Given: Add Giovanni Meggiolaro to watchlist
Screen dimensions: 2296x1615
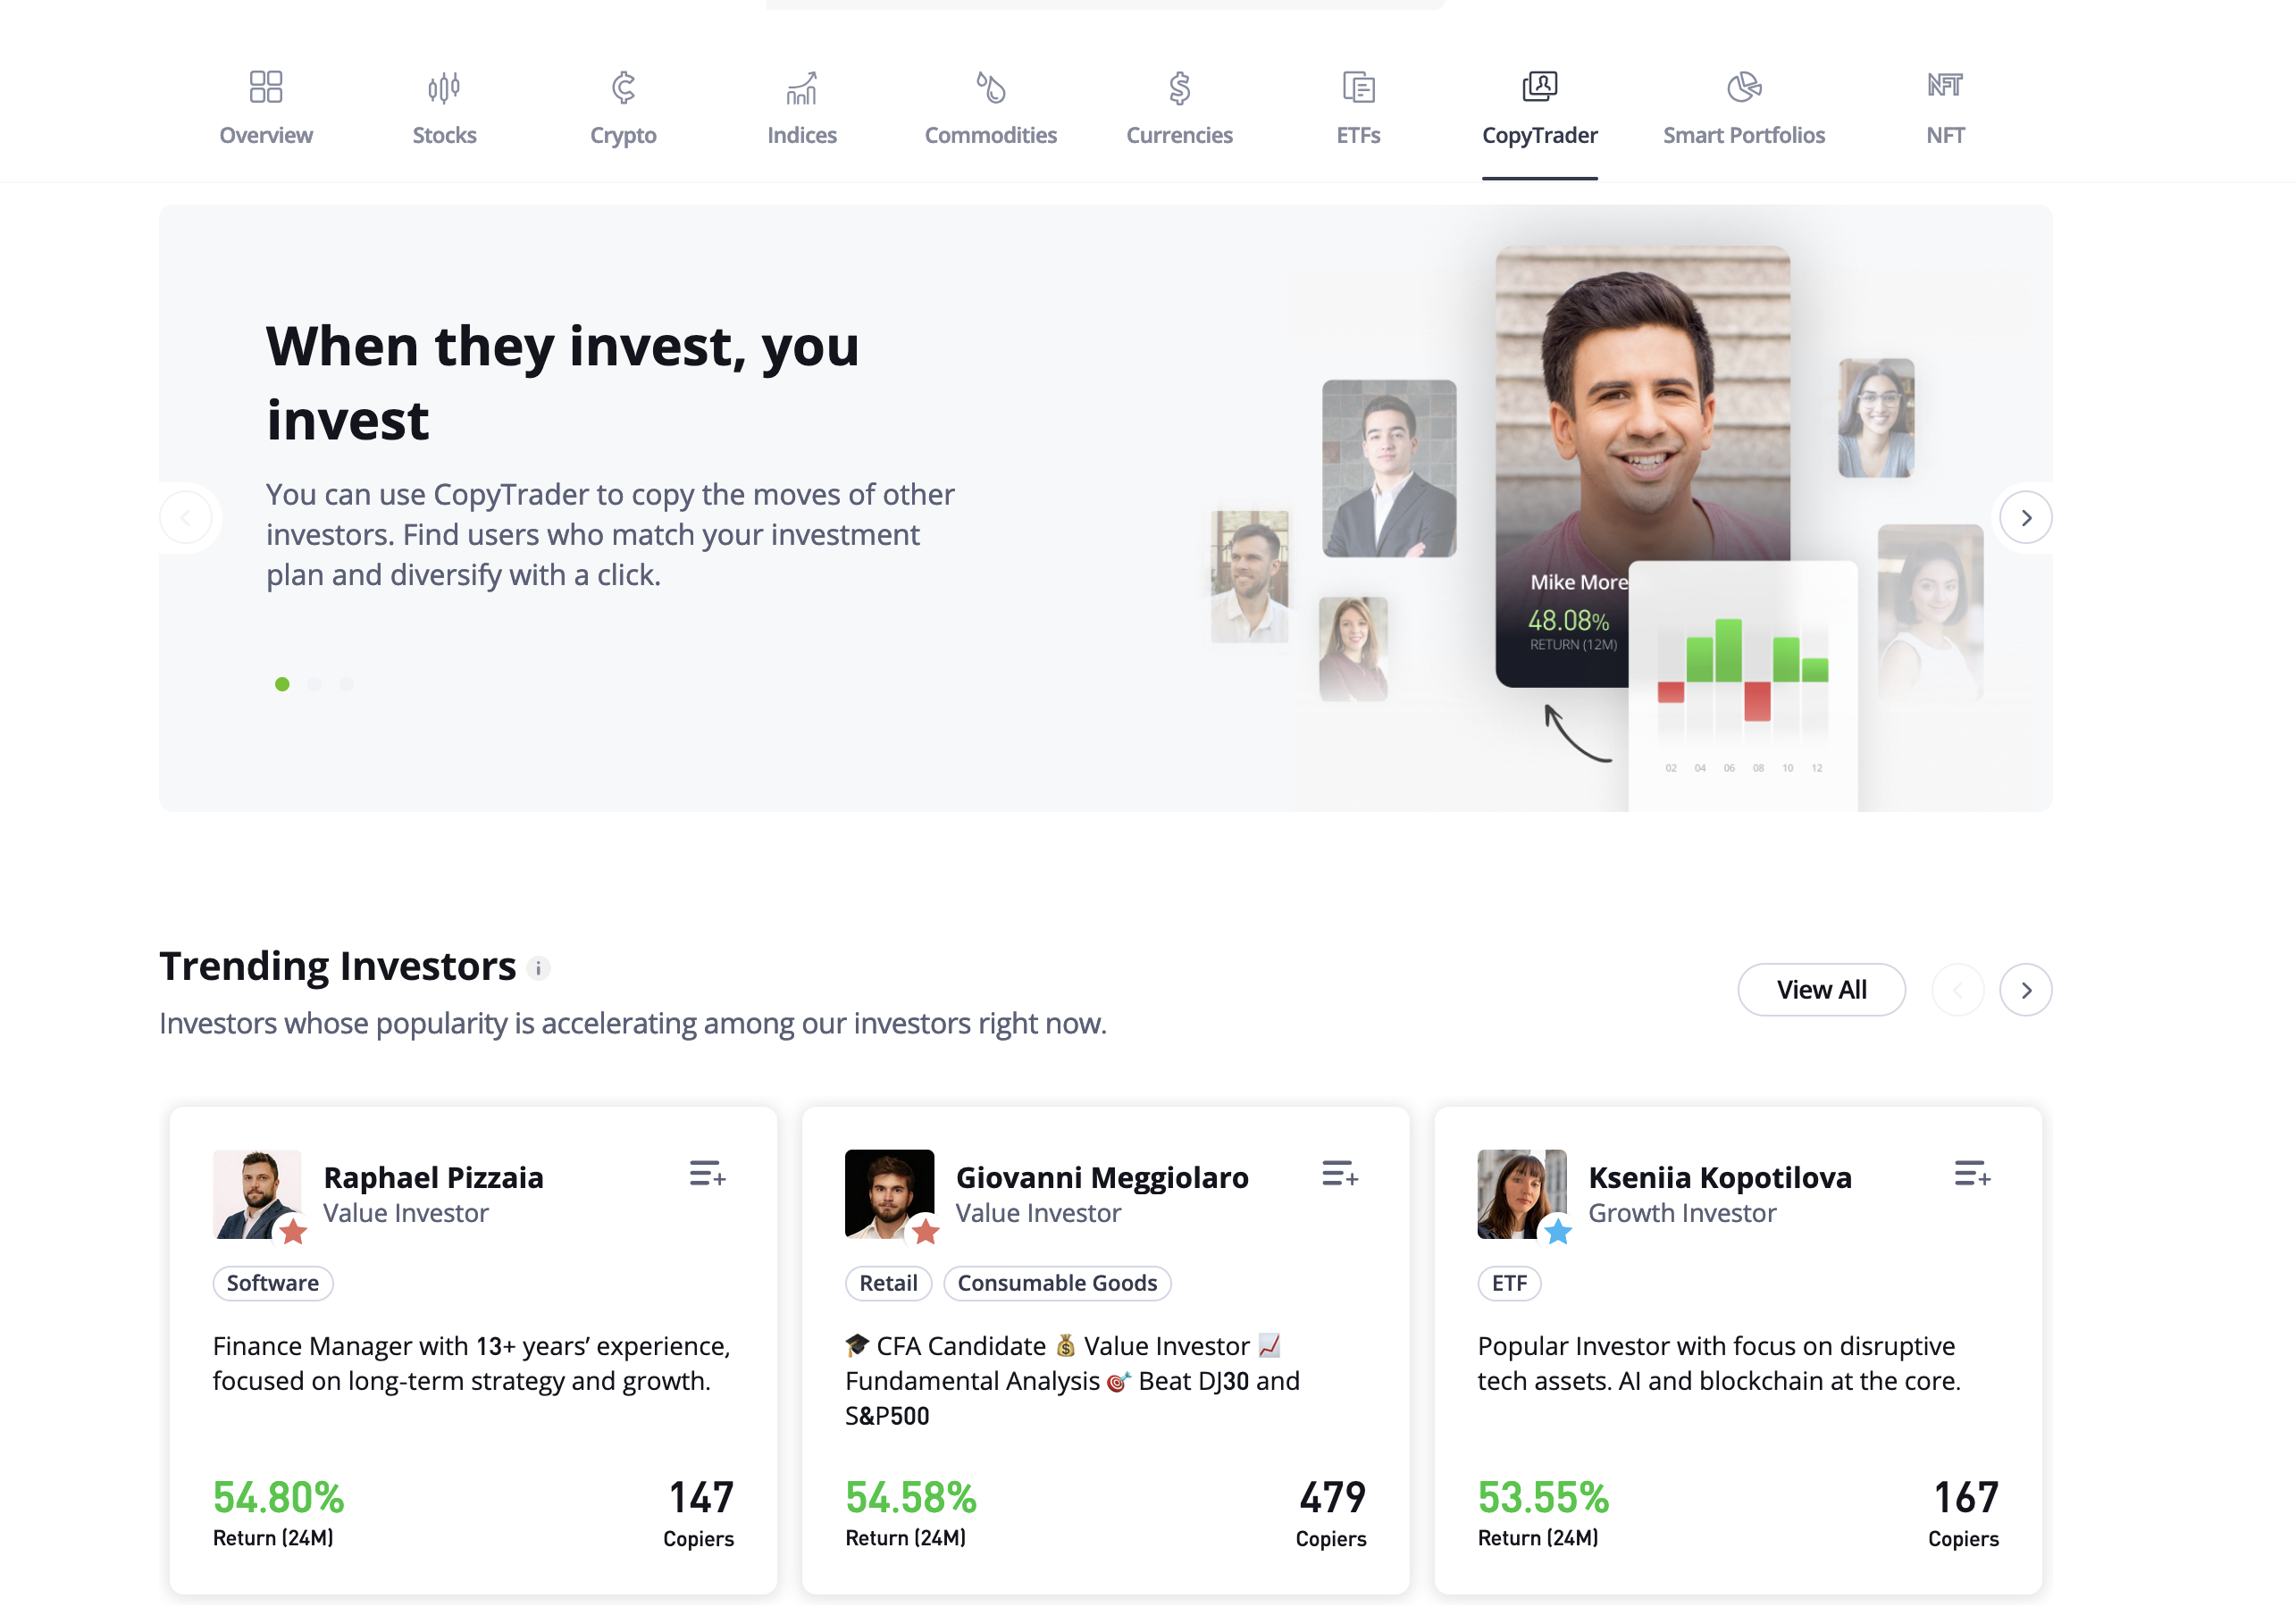Looking at the screenshot, I should point(1339,1174).
